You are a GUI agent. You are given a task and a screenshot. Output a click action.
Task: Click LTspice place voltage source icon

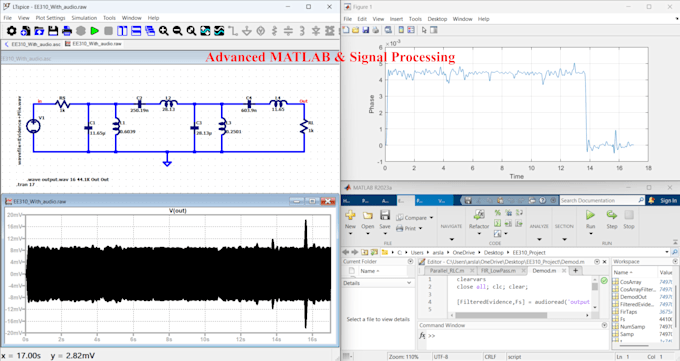tap(261, 31)
